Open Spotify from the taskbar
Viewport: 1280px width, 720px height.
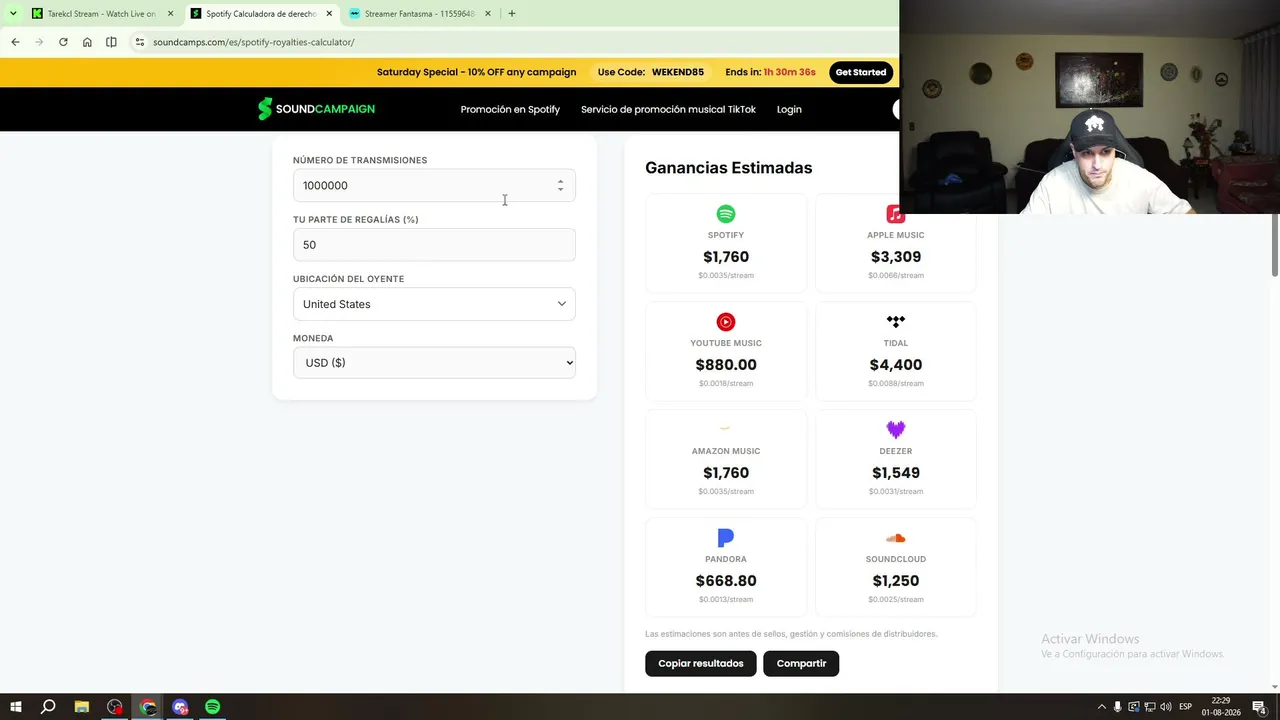point(213,707)
